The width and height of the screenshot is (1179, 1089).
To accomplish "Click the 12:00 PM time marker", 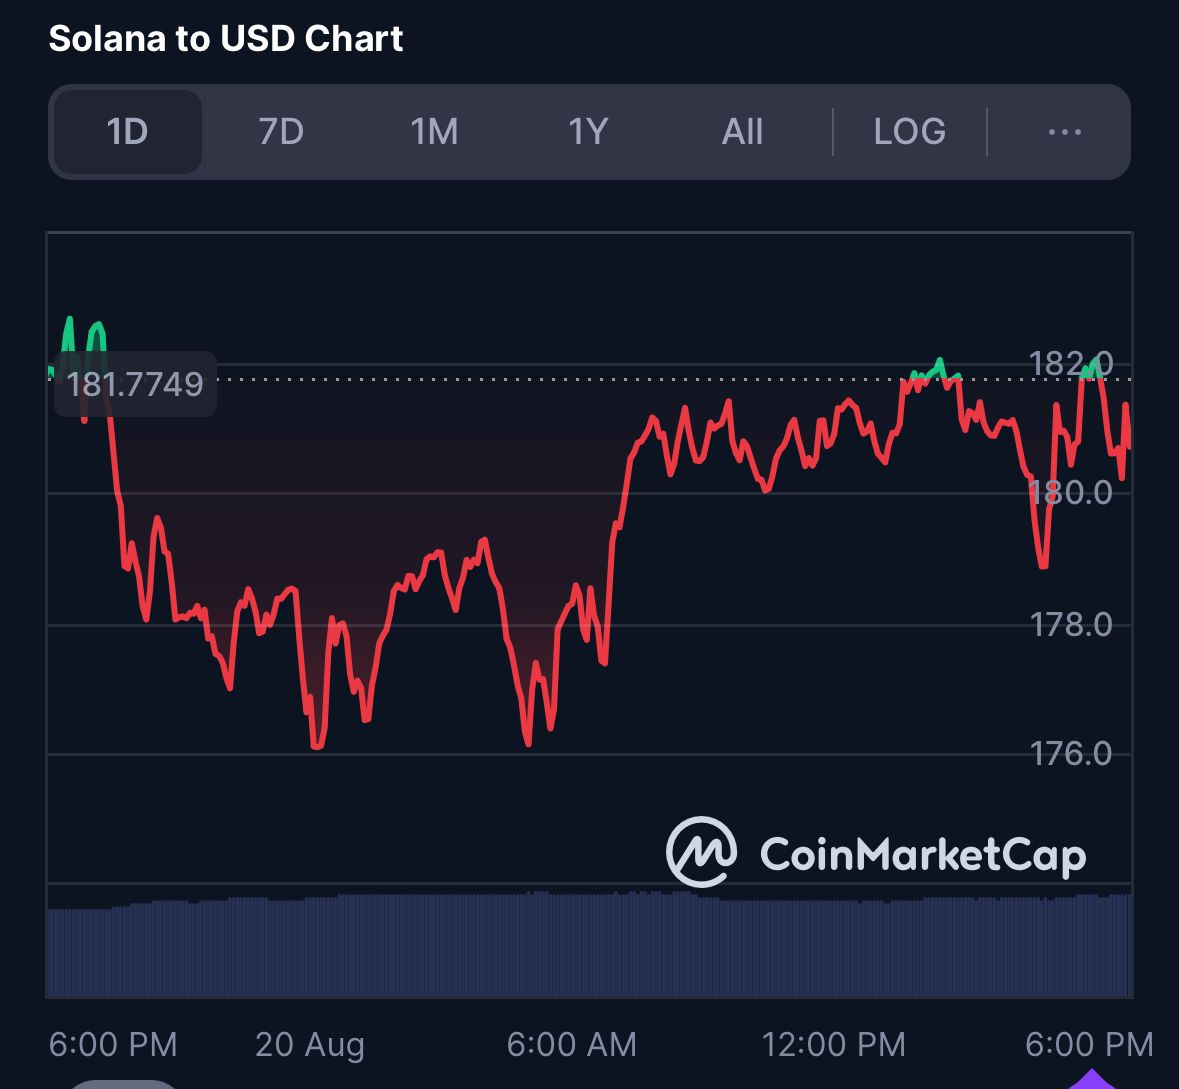I will point(833,1044).
